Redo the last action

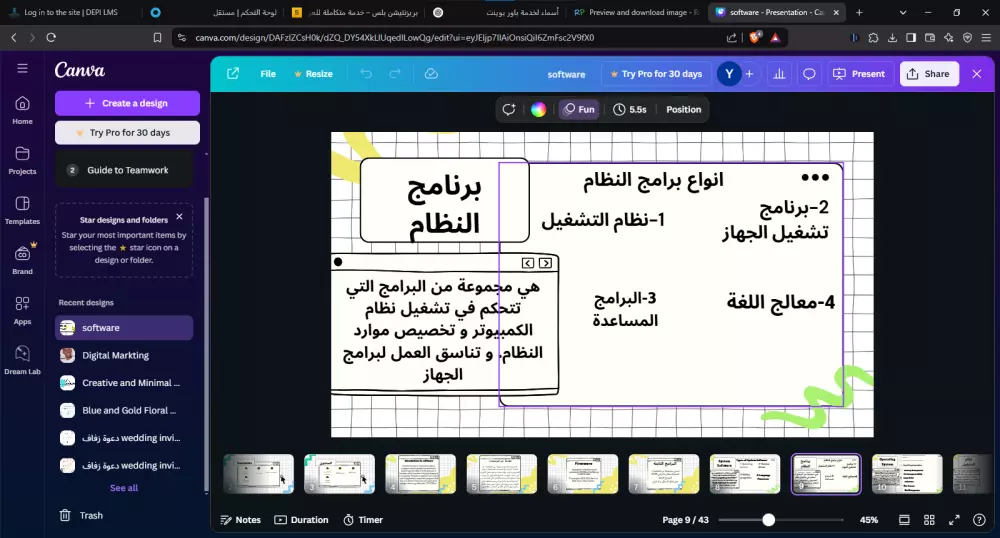(395, 74)
